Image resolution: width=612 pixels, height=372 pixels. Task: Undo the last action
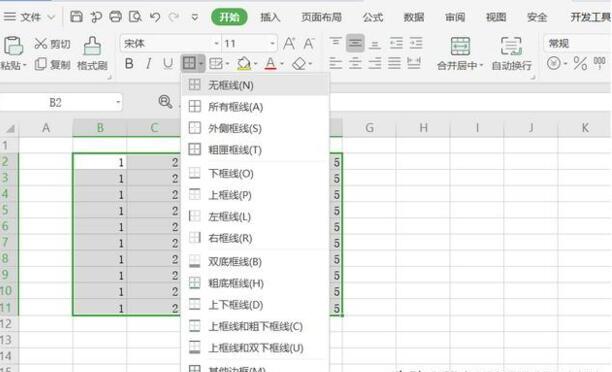click(x=155, y=17)
